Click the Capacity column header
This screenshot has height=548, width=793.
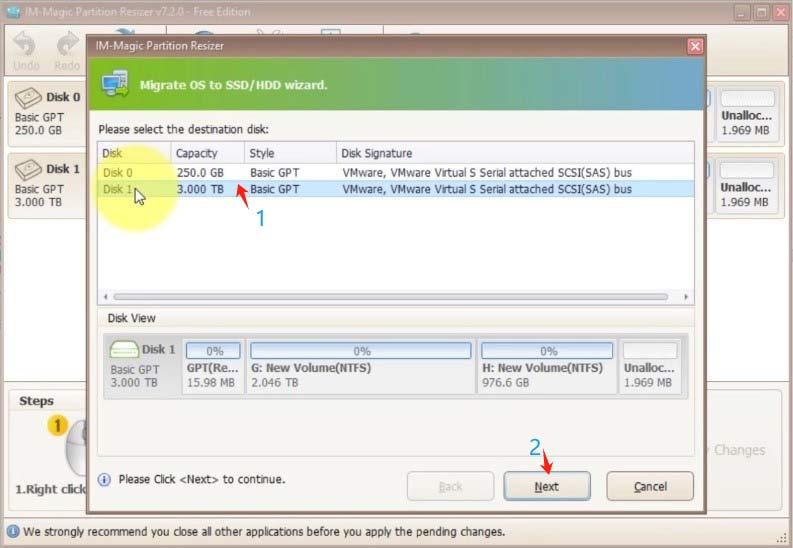pyautogui.click(x=207, y=153)
